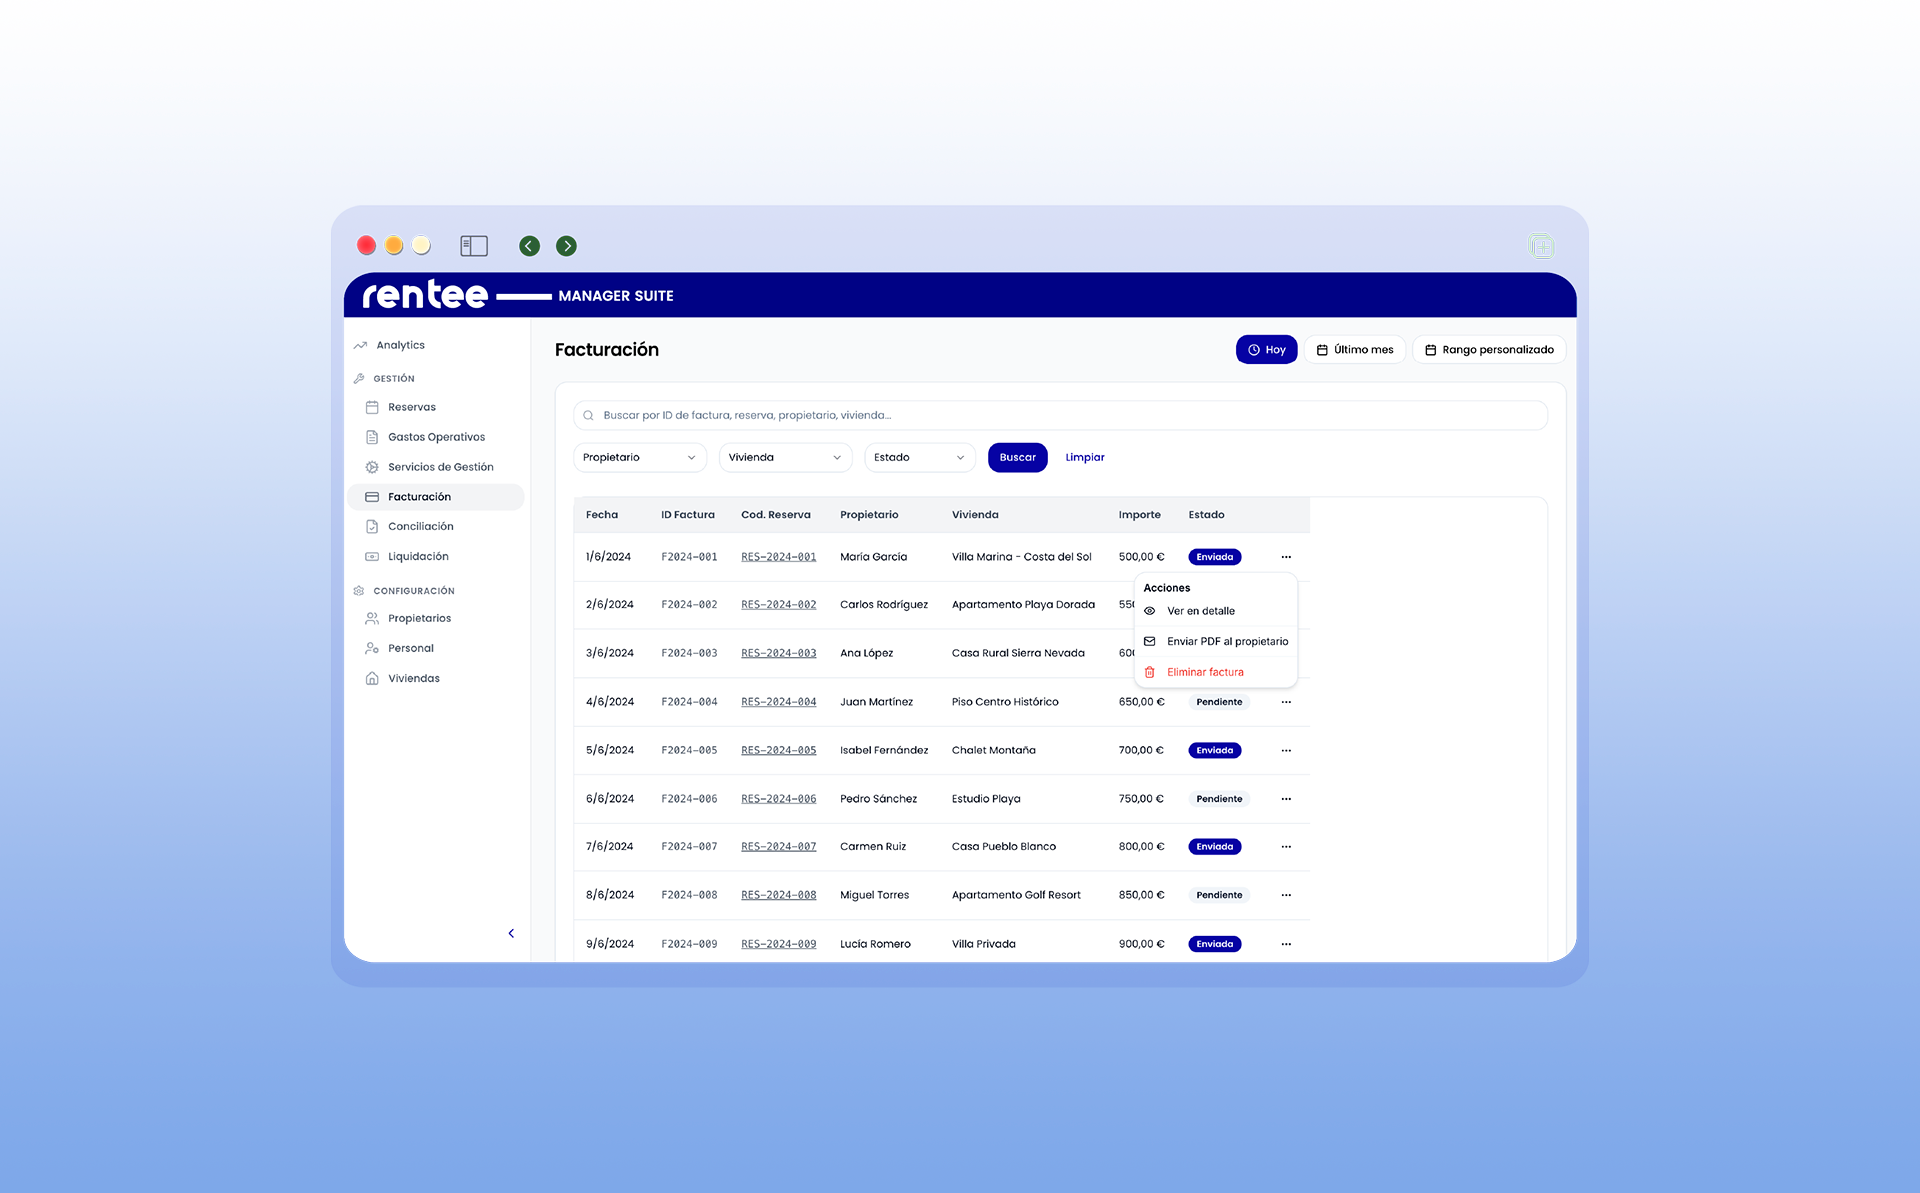This screenshot has height=1193, width=1920.
Task: Open the three-dots menu for invoice F2024-001
Action: (x=1286, y=557)
